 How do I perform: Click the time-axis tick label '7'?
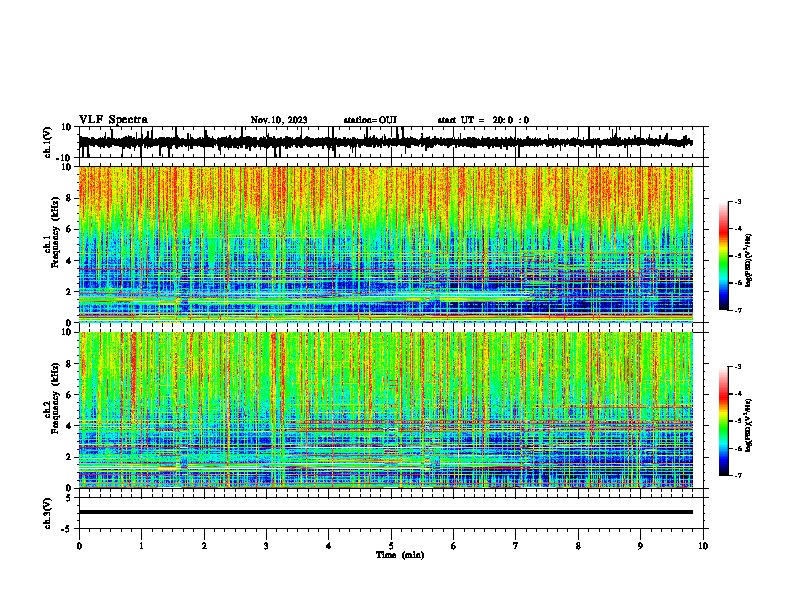click(x=516, y=546)
